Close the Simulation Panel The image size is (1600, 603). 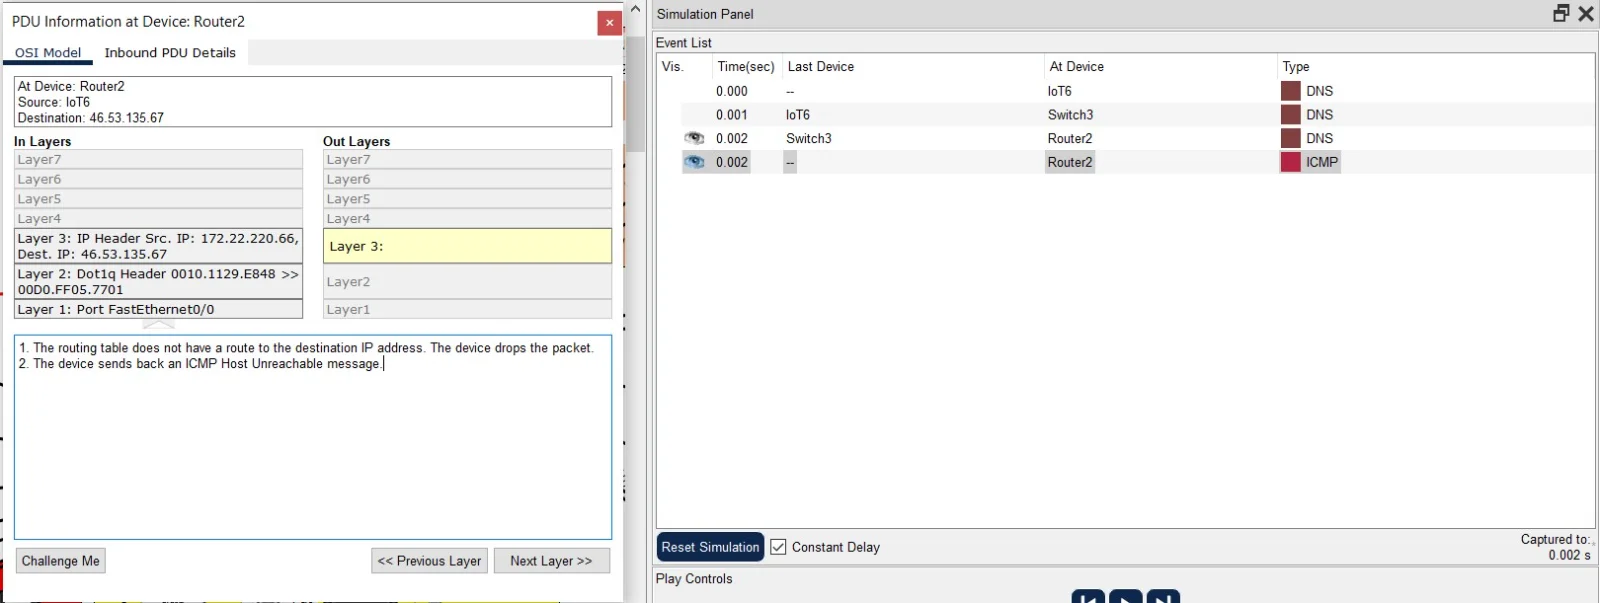click(1586, 13)
